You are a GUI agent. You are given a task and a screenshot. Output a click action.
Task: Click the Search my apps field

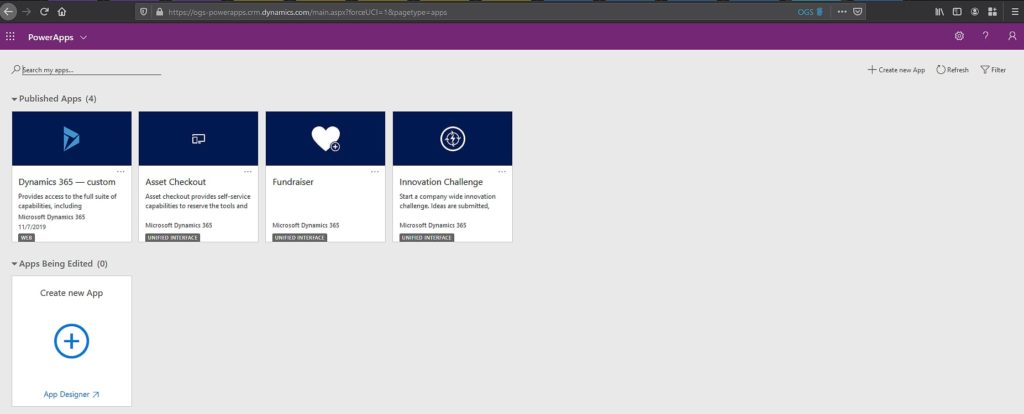click(90, 70)
